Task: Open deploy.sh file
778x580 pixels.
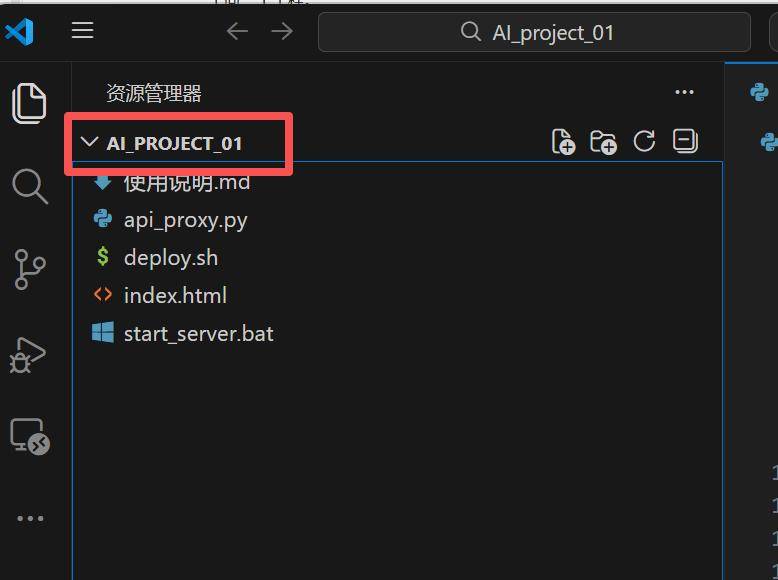Action: [x=170, y=258]
